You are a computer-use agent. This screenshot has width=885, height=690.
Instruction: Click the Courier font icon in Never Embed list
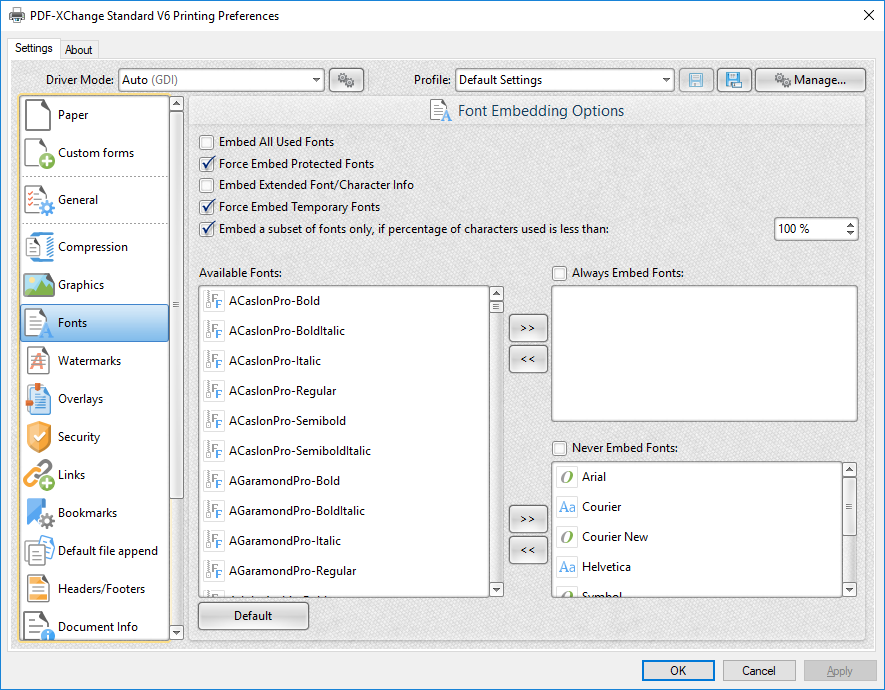click(567, 507)
